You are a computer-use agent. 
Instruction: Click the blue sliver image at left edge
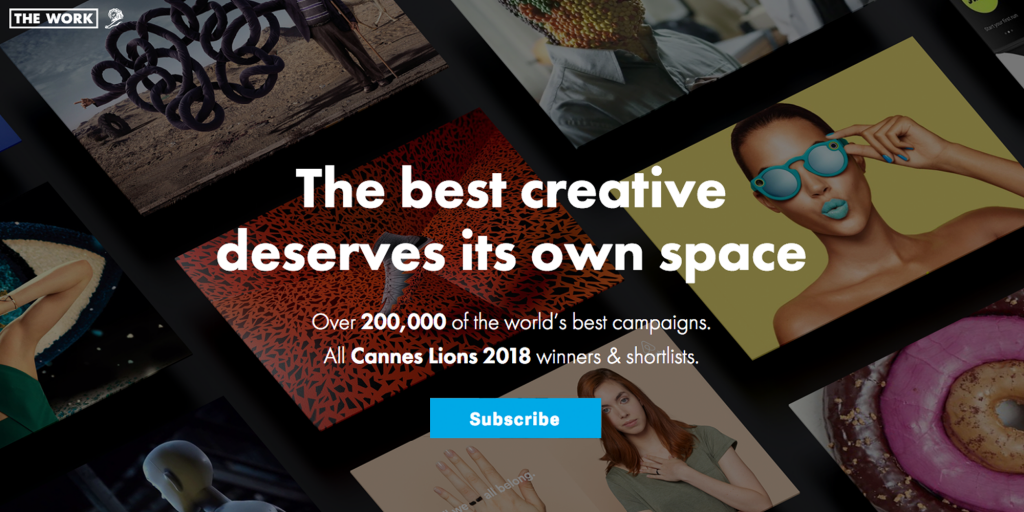coord(8,134)
